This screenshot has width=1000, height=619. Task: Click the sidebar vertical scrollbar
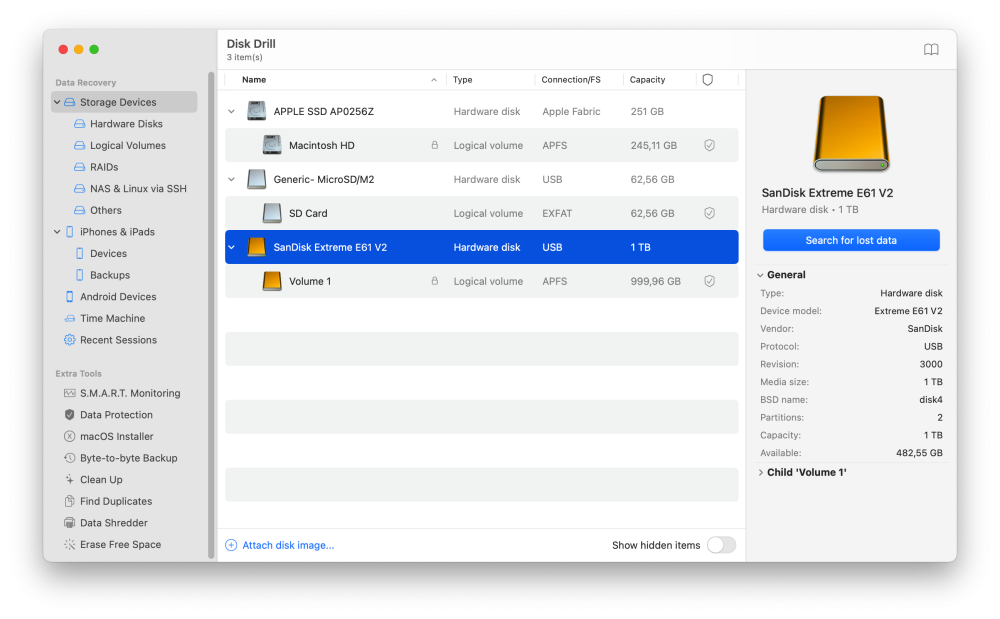point(211,316)
